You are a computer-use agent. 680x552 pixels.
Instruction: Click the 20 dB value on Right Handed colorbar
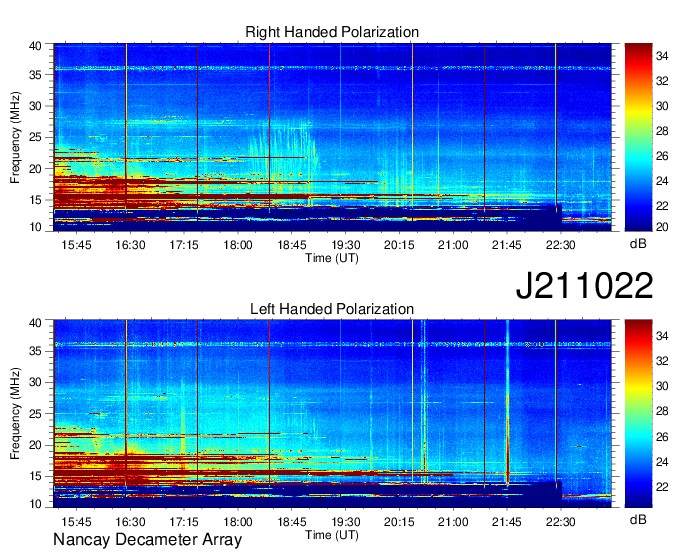pos(662,227)
